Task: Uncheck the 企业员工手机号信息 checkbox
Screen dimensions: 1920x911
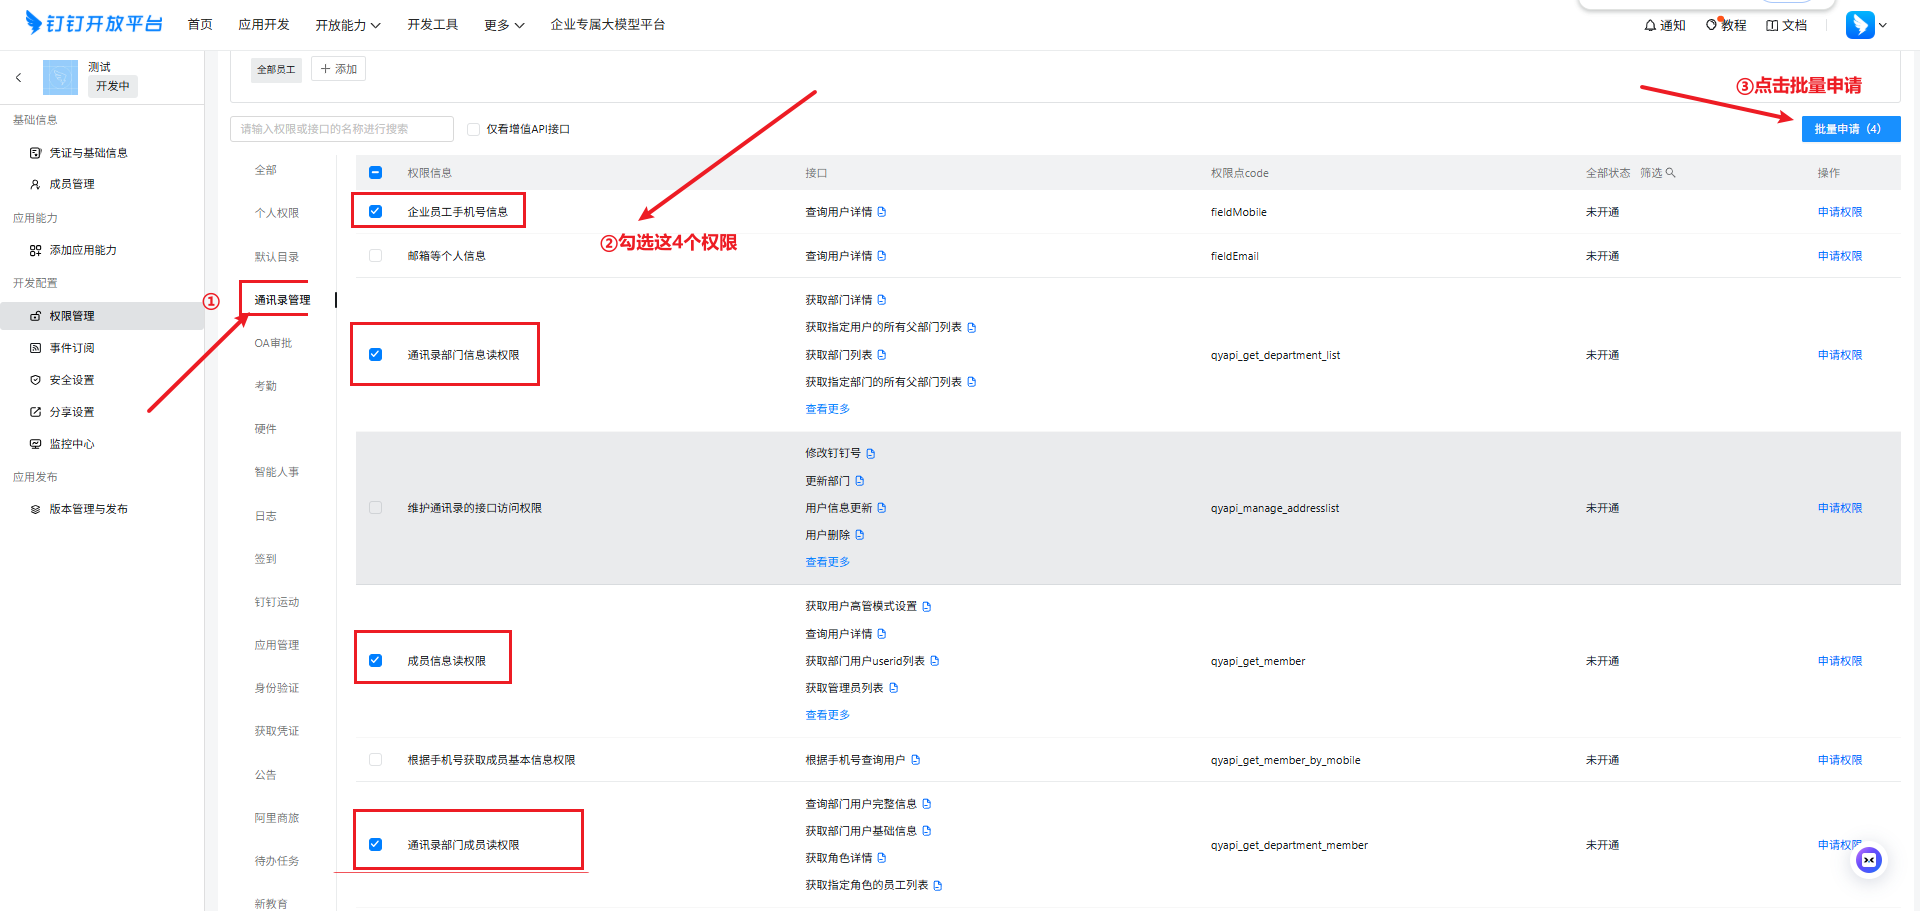Action: [x=376, y=212]
